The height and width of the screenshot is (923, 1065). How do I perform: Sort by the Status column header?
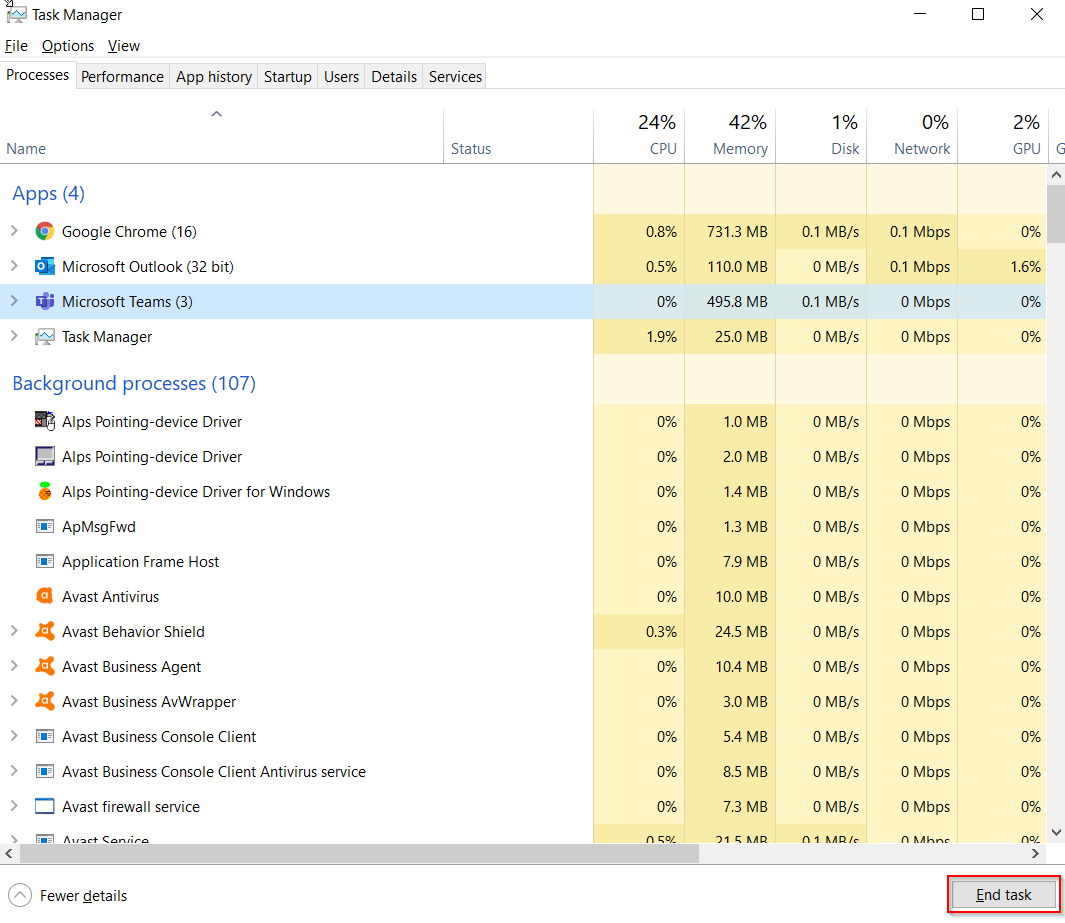click(518, 137)
